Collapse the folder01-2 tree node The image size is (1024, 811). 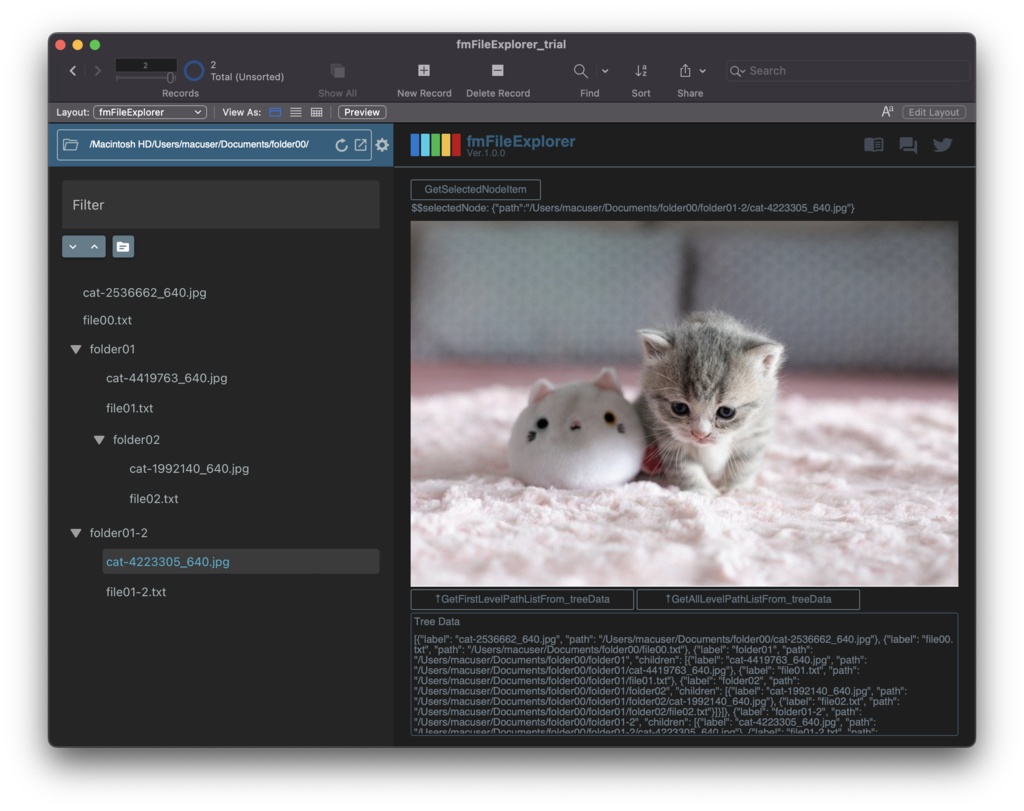(x=76, y=533)
